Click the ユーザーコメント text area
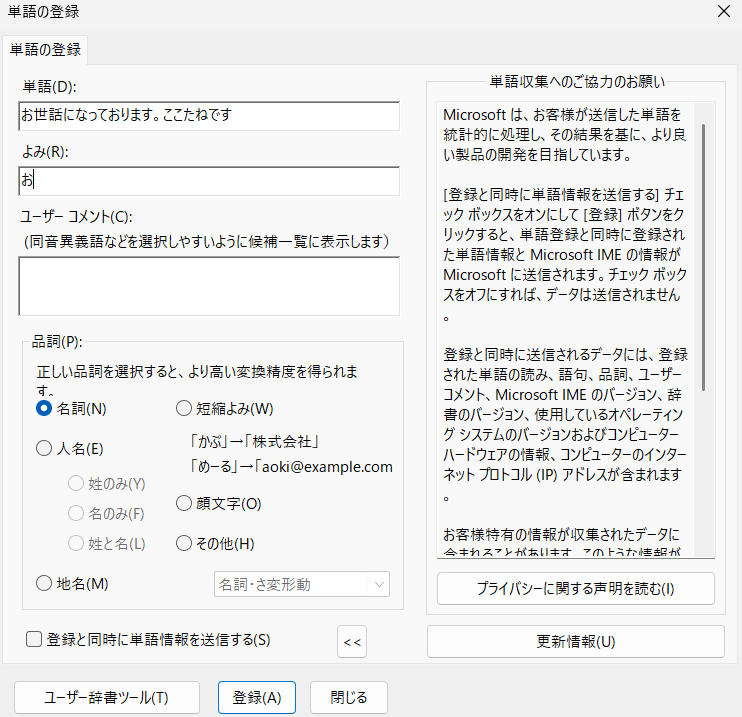This screenshot has width=742, height=717. [x=209, y=286]
